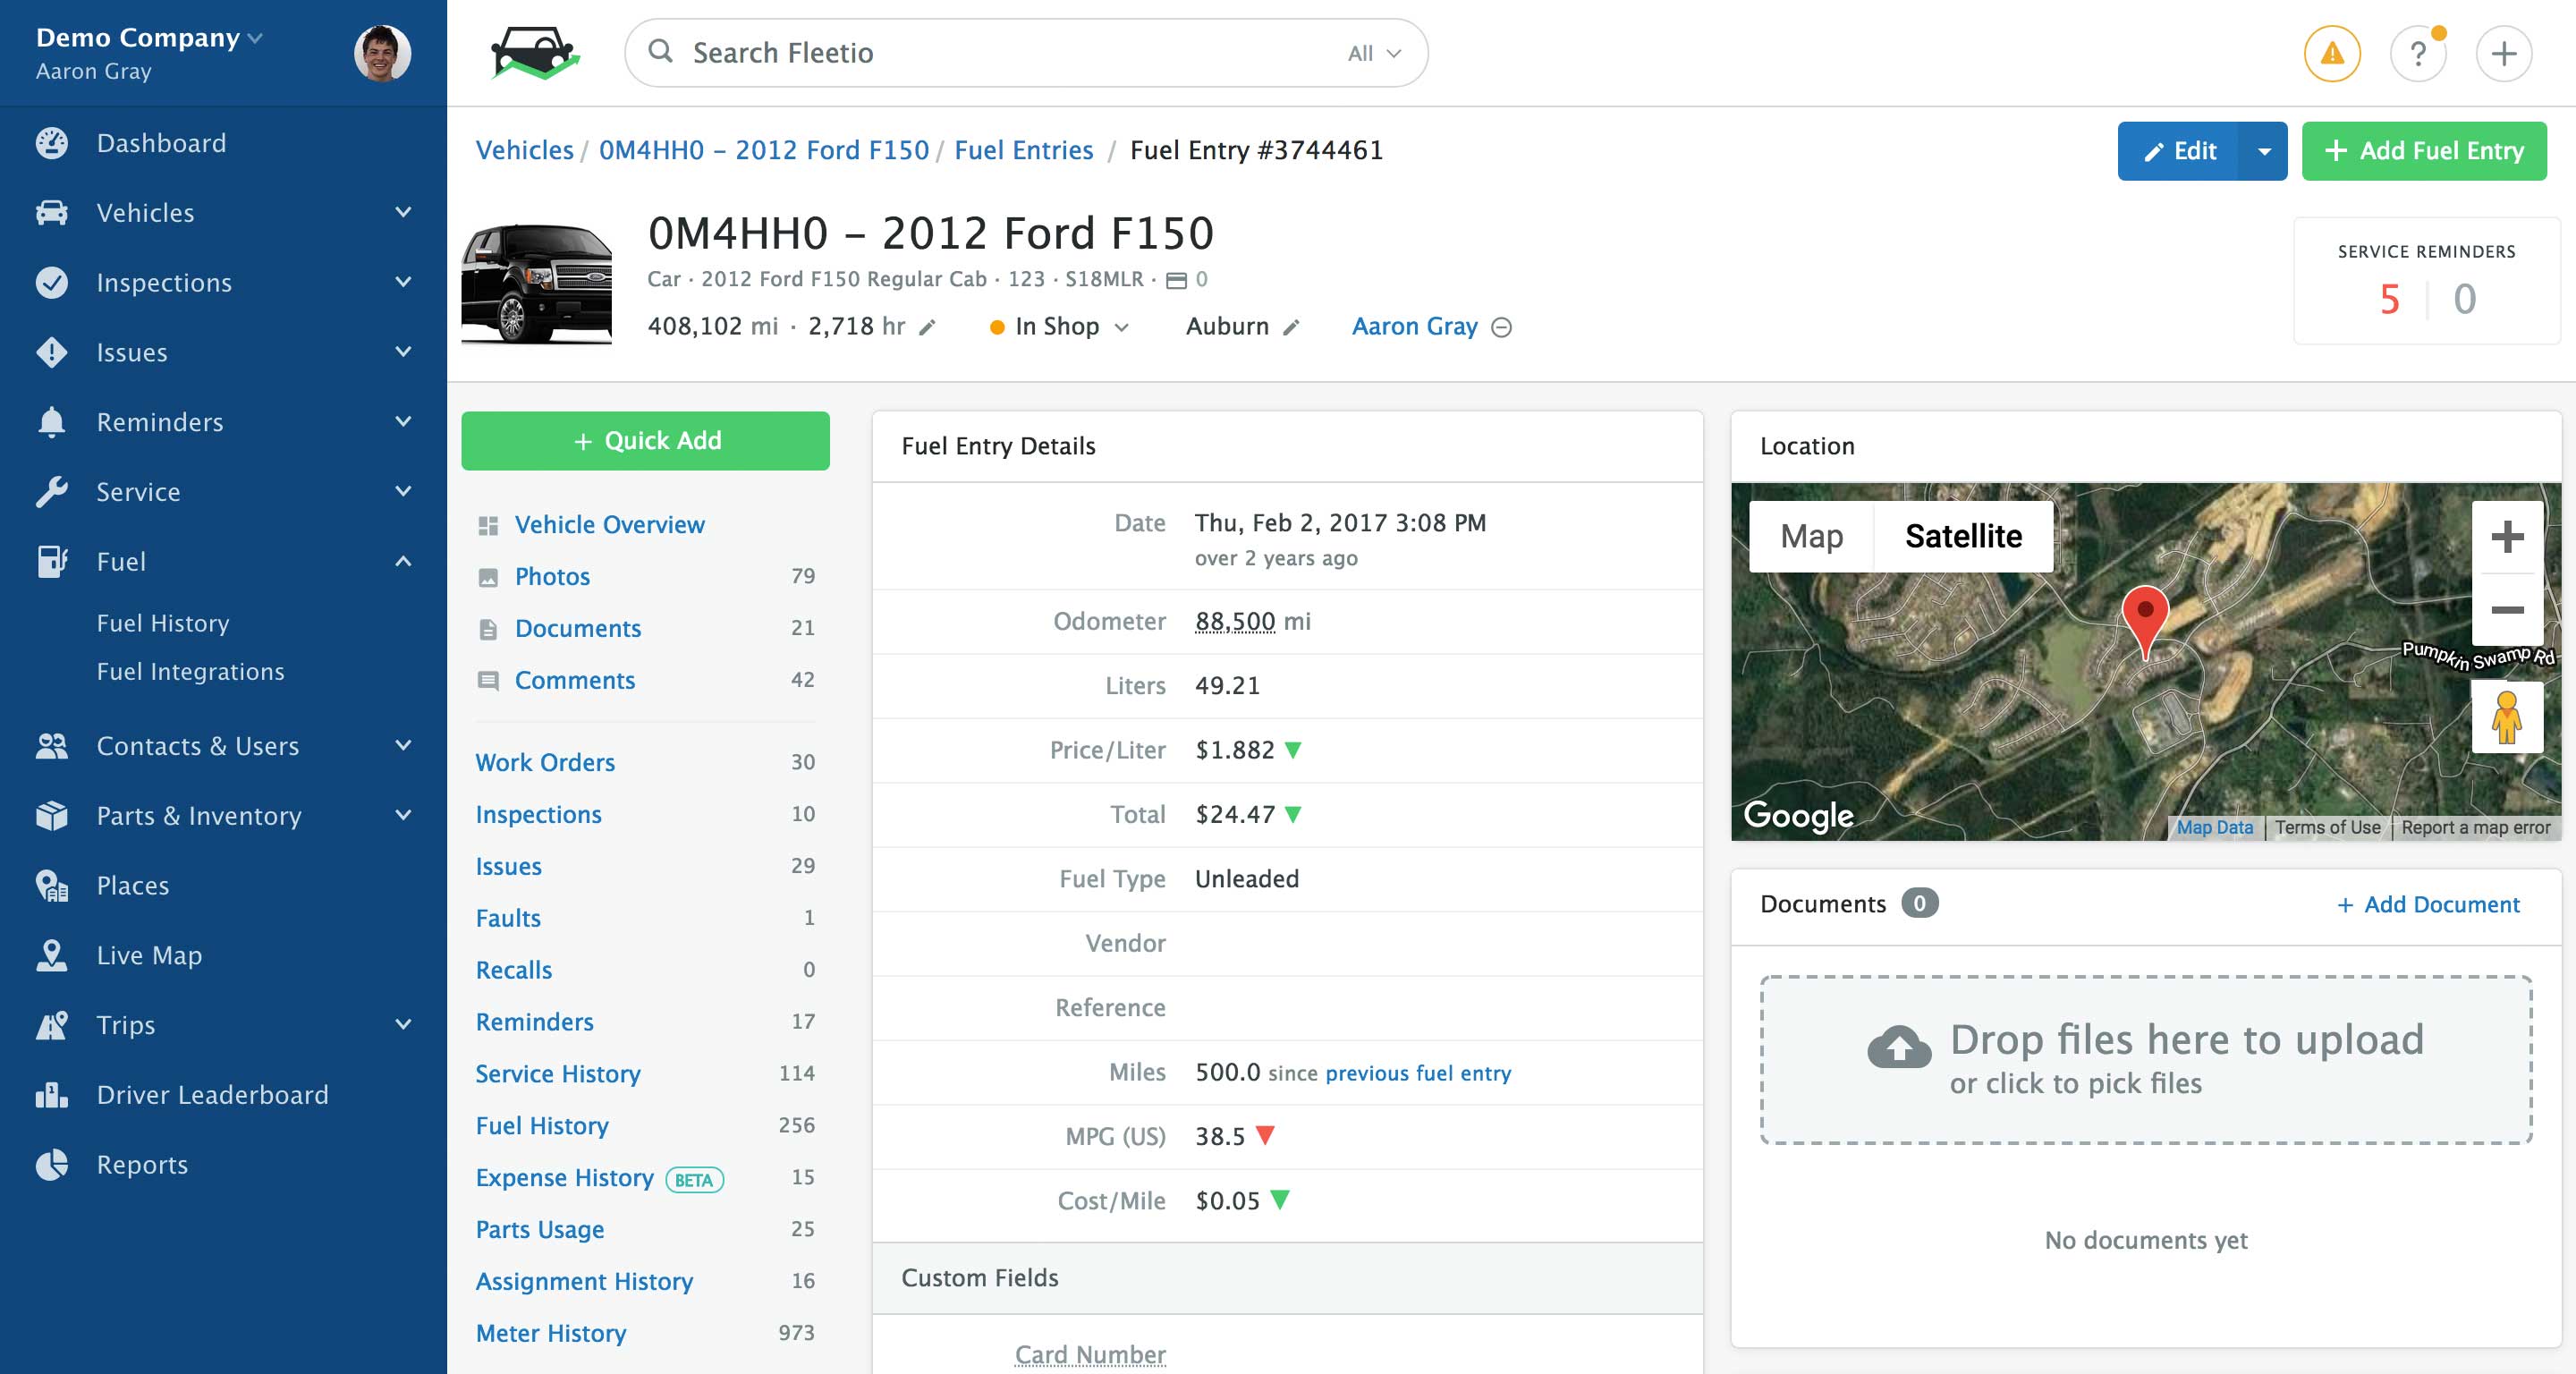Click the search magnifier icon
Screen dimensions: 2576x1374
click(x=660, y=51)
